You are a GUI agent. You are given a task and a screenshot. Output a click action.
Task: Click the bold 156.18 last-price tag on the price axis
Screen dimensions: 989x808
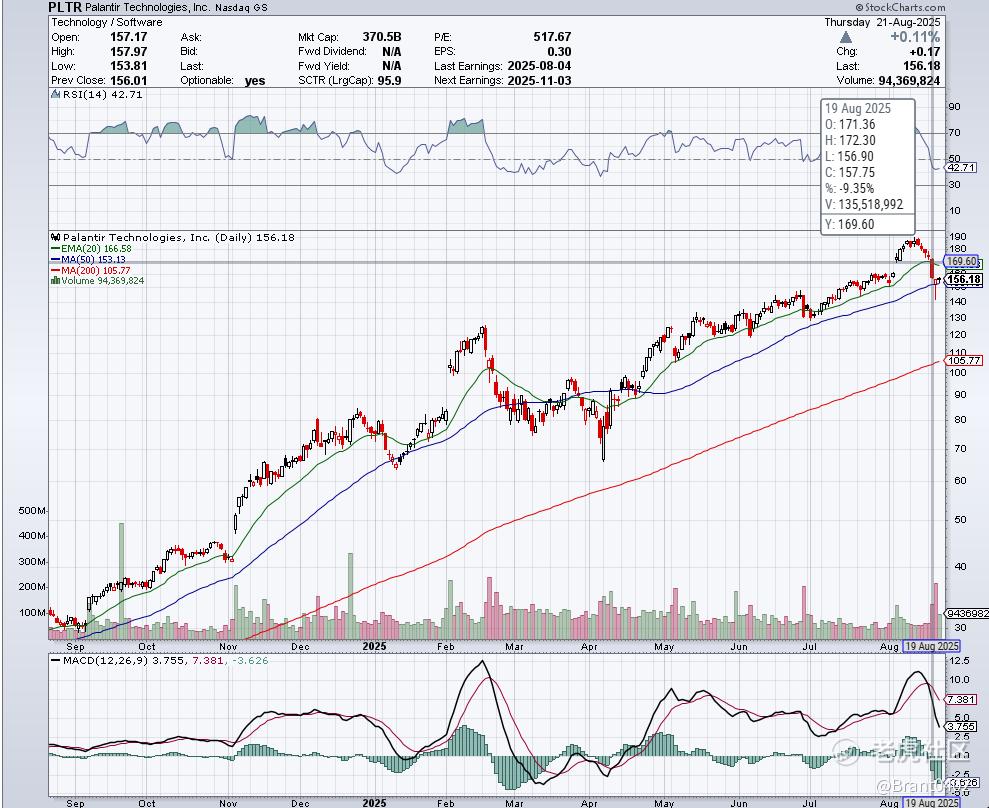coord(964,279)
